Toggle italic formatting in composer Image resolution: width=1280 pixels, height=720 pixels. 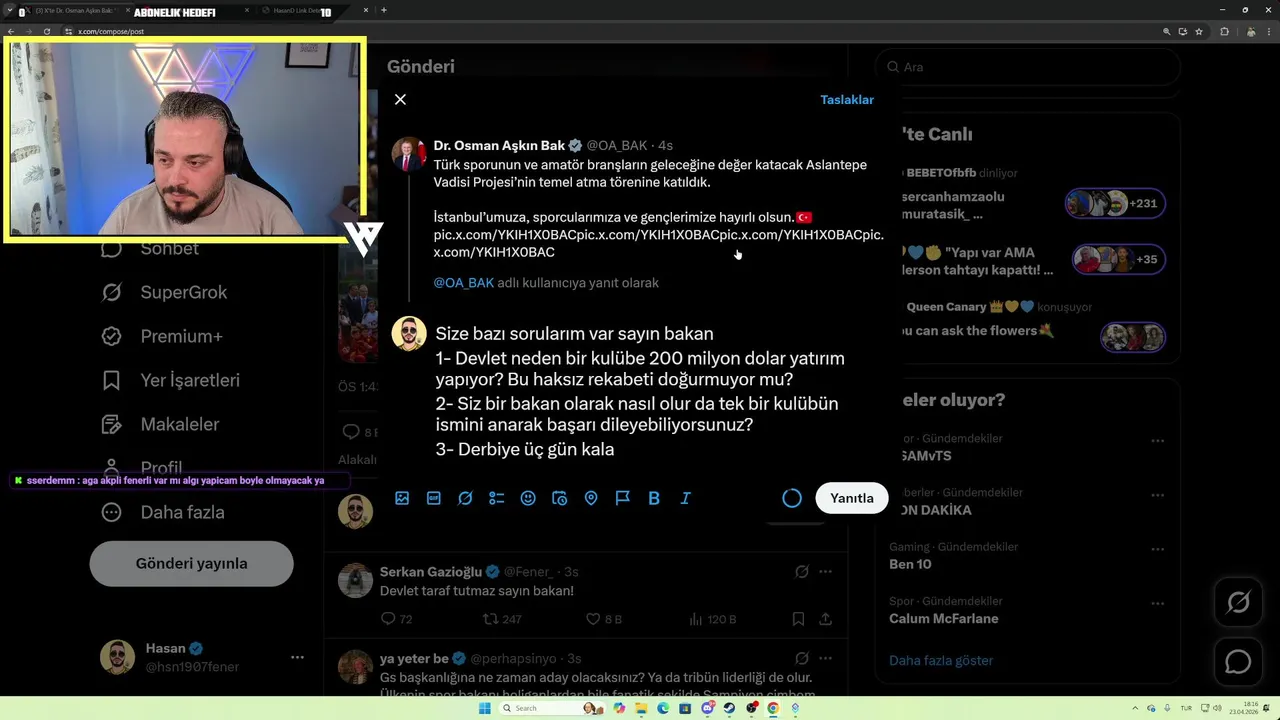coord(685,498)
